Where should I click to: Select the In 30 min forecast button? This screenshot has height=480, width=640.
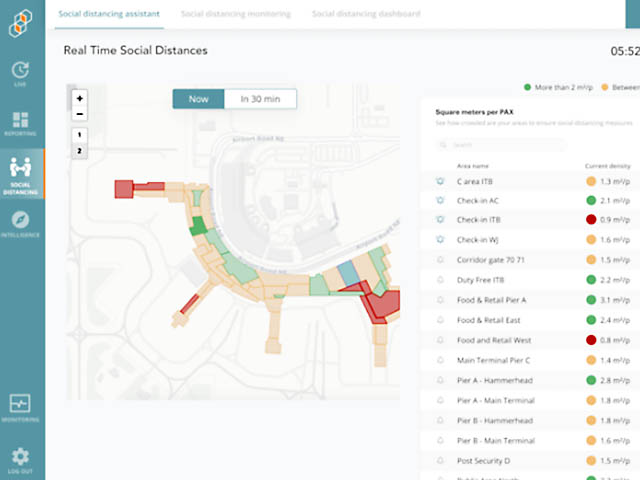(259, 99)
